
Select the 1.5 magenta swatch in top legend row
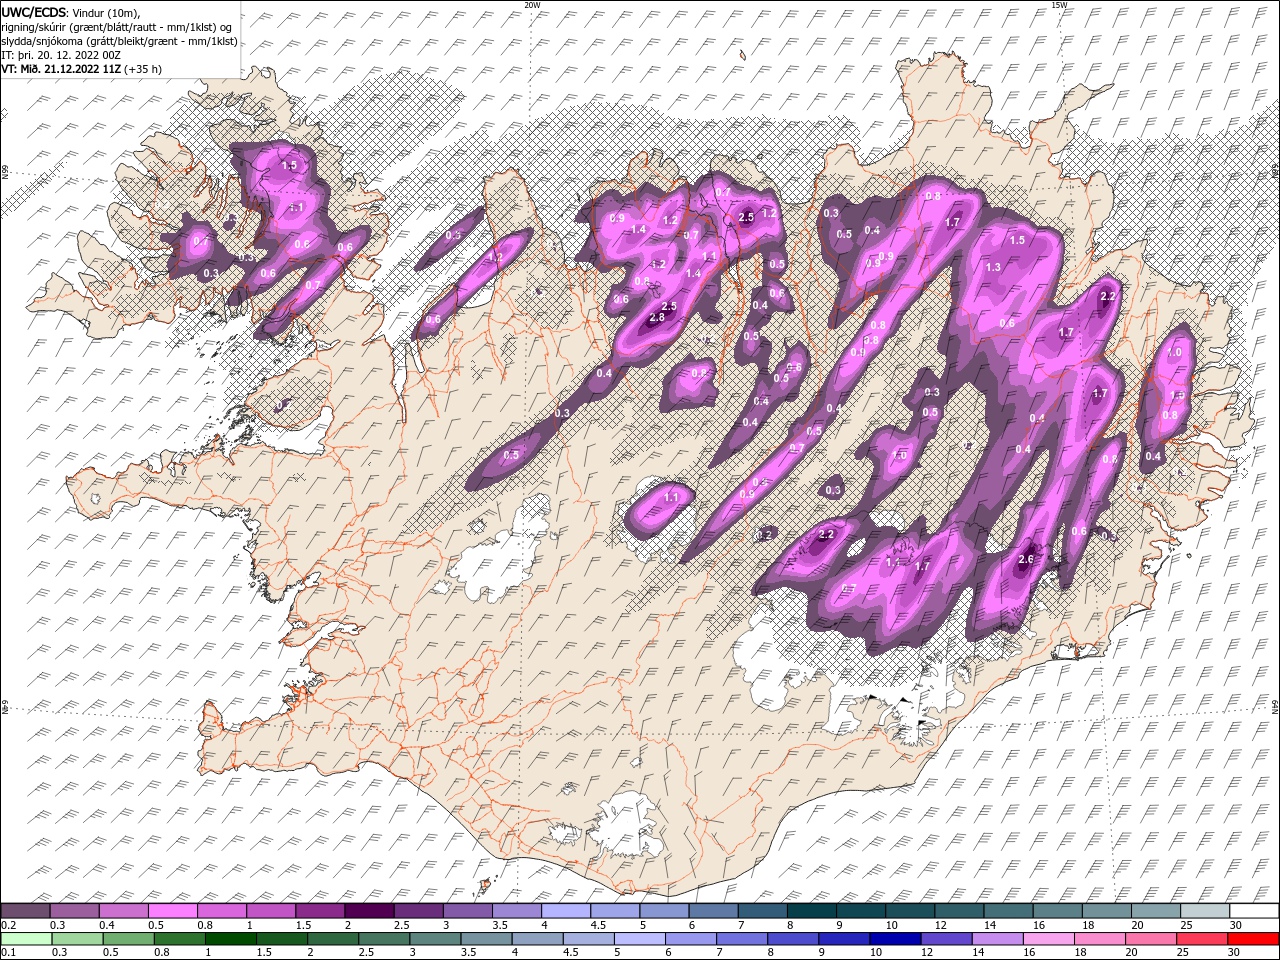click(320, 911)
